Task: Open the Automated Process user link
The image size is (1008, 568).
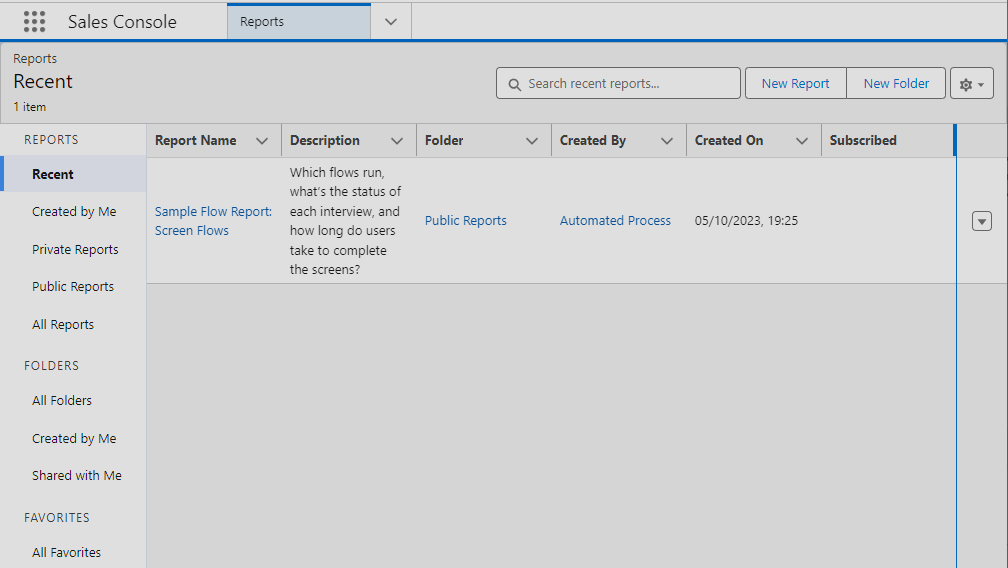Action: [615, 220]
